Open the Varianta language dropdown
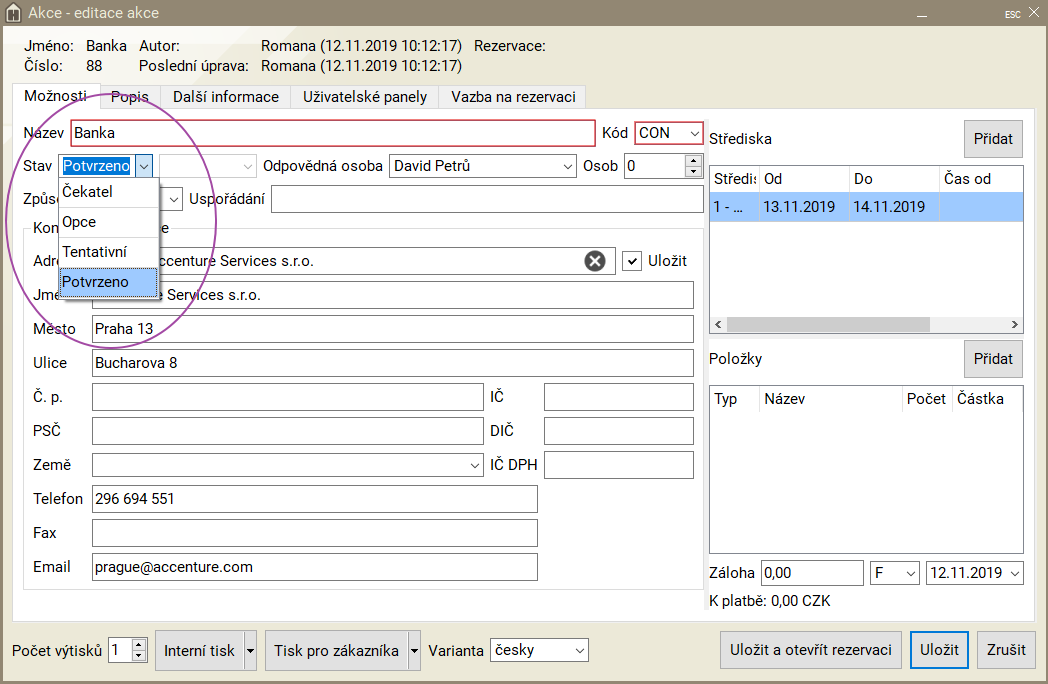 [x=579, y=651]
